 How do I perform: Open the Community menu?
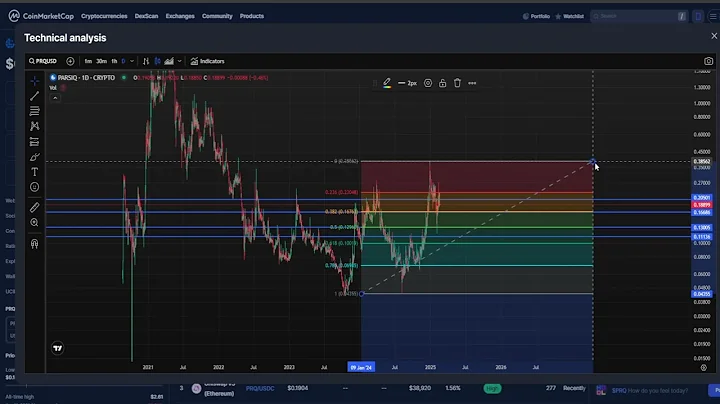217,16
